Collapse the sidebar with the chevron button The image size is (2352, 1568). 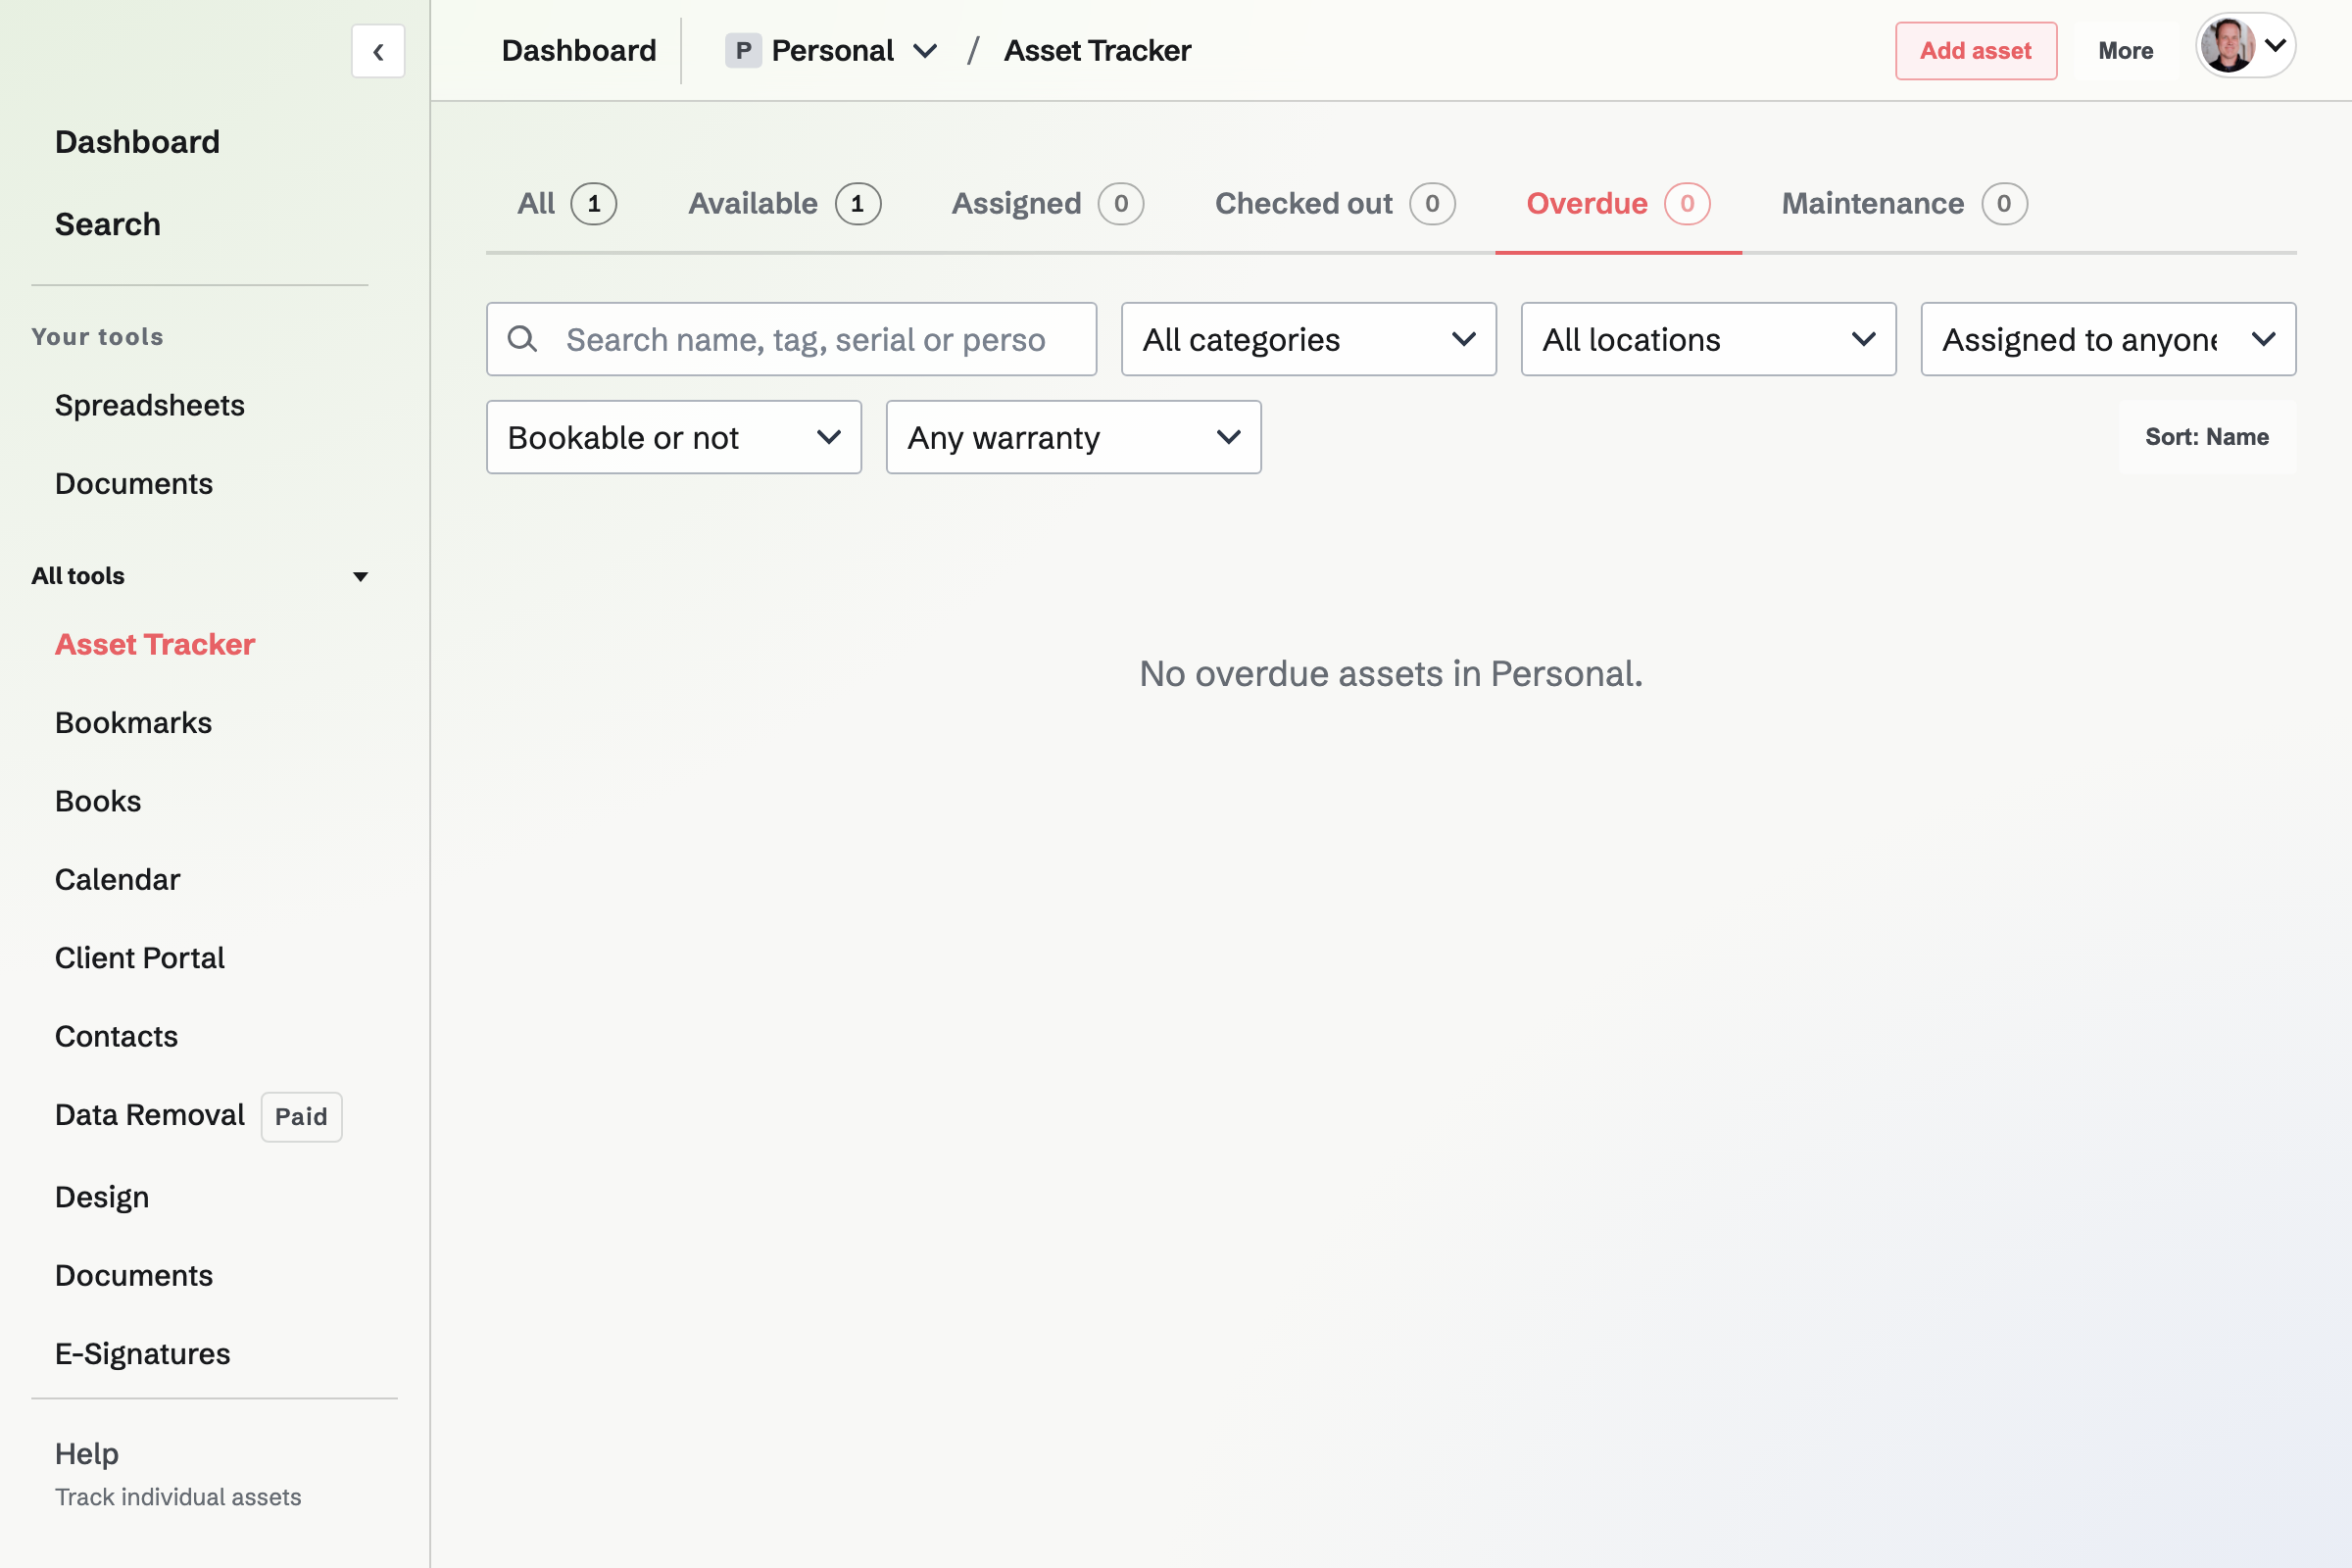point(378,51)
